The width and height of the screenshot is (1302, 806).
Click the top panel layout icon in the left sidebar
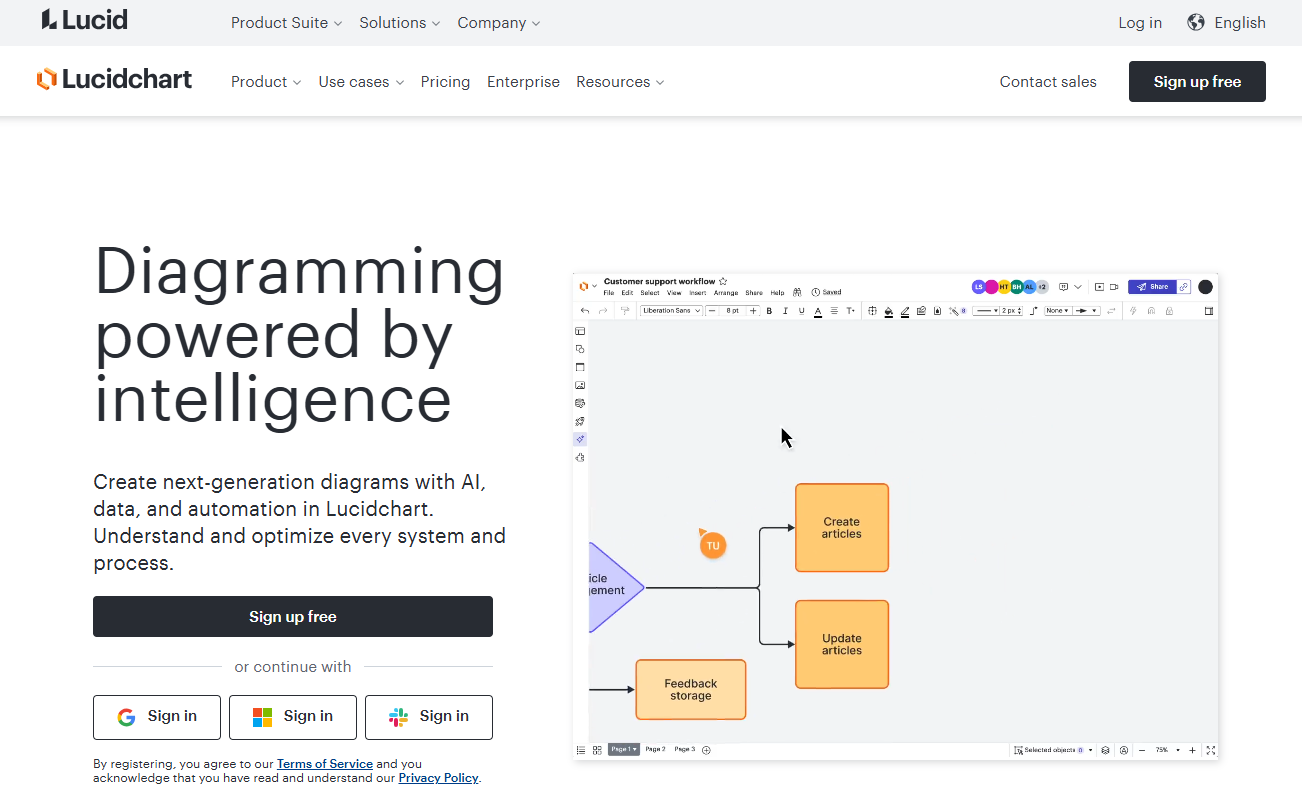(x=580, y=331)
